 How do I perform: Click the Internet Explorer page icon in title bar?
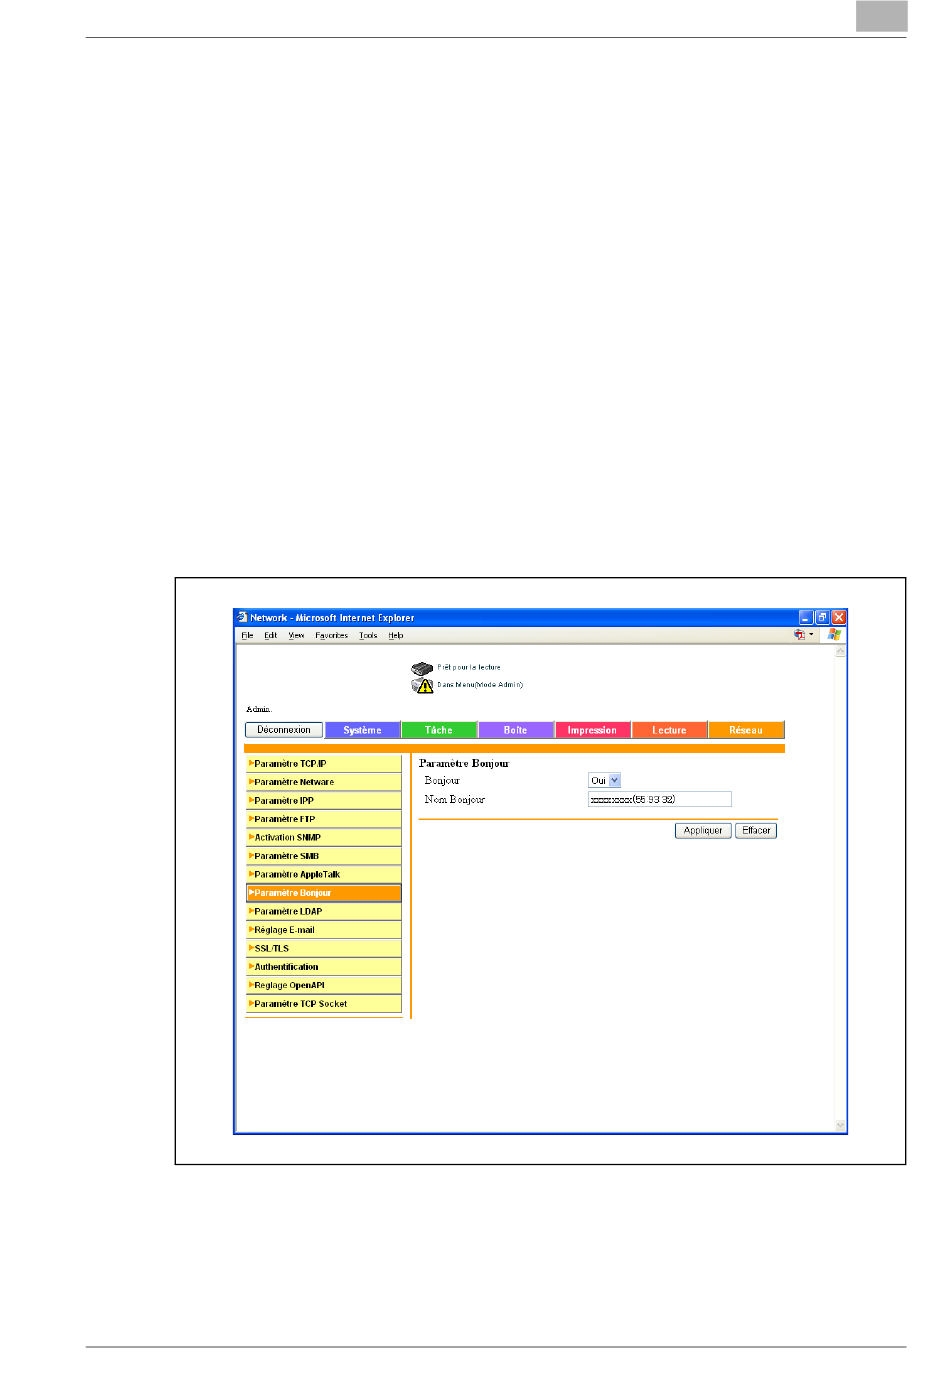coord(242,618)
